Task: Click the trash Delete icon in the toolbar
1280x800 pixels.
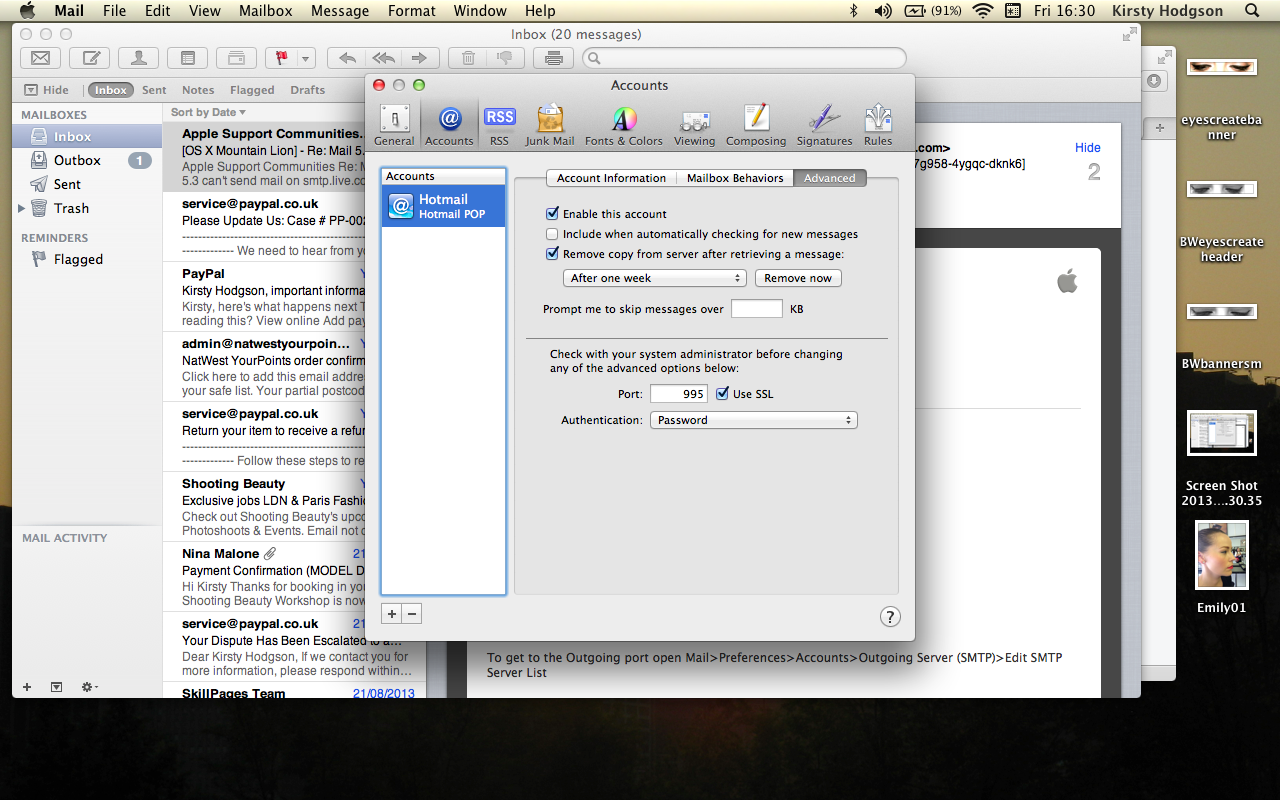Action: tap(467, 58)
